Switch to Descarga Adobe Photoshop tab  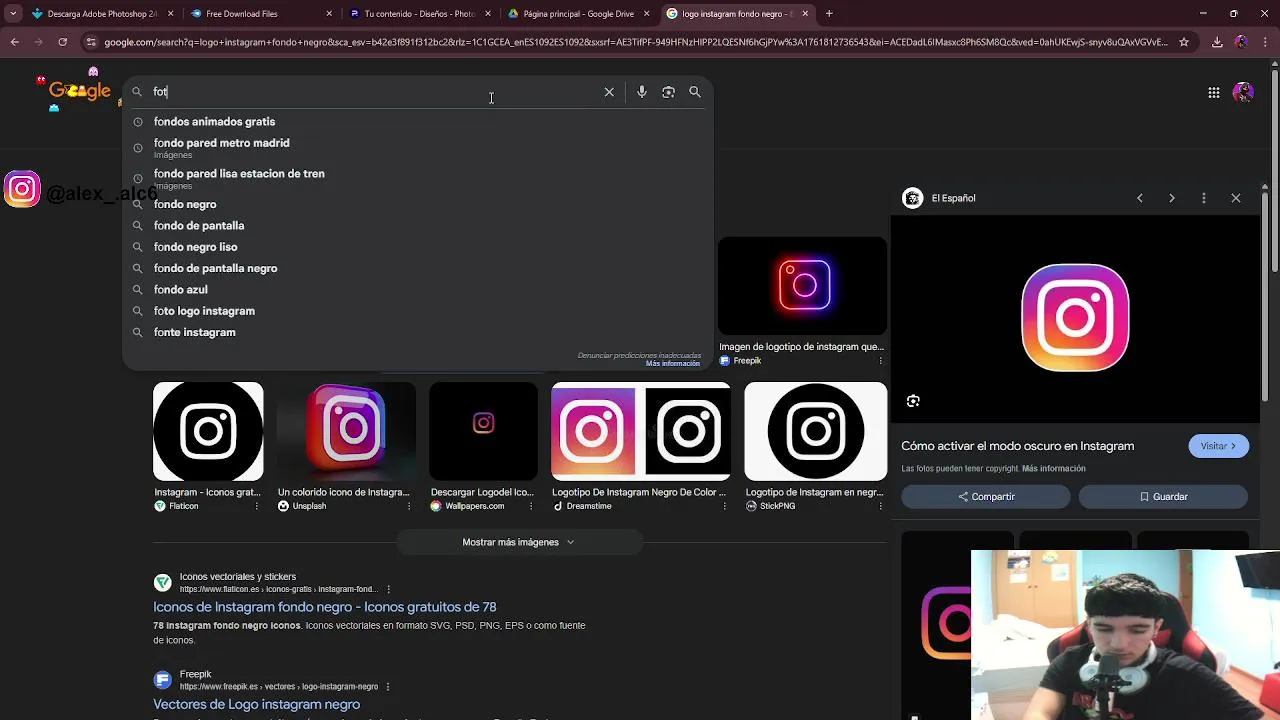[x=102, y=14]
